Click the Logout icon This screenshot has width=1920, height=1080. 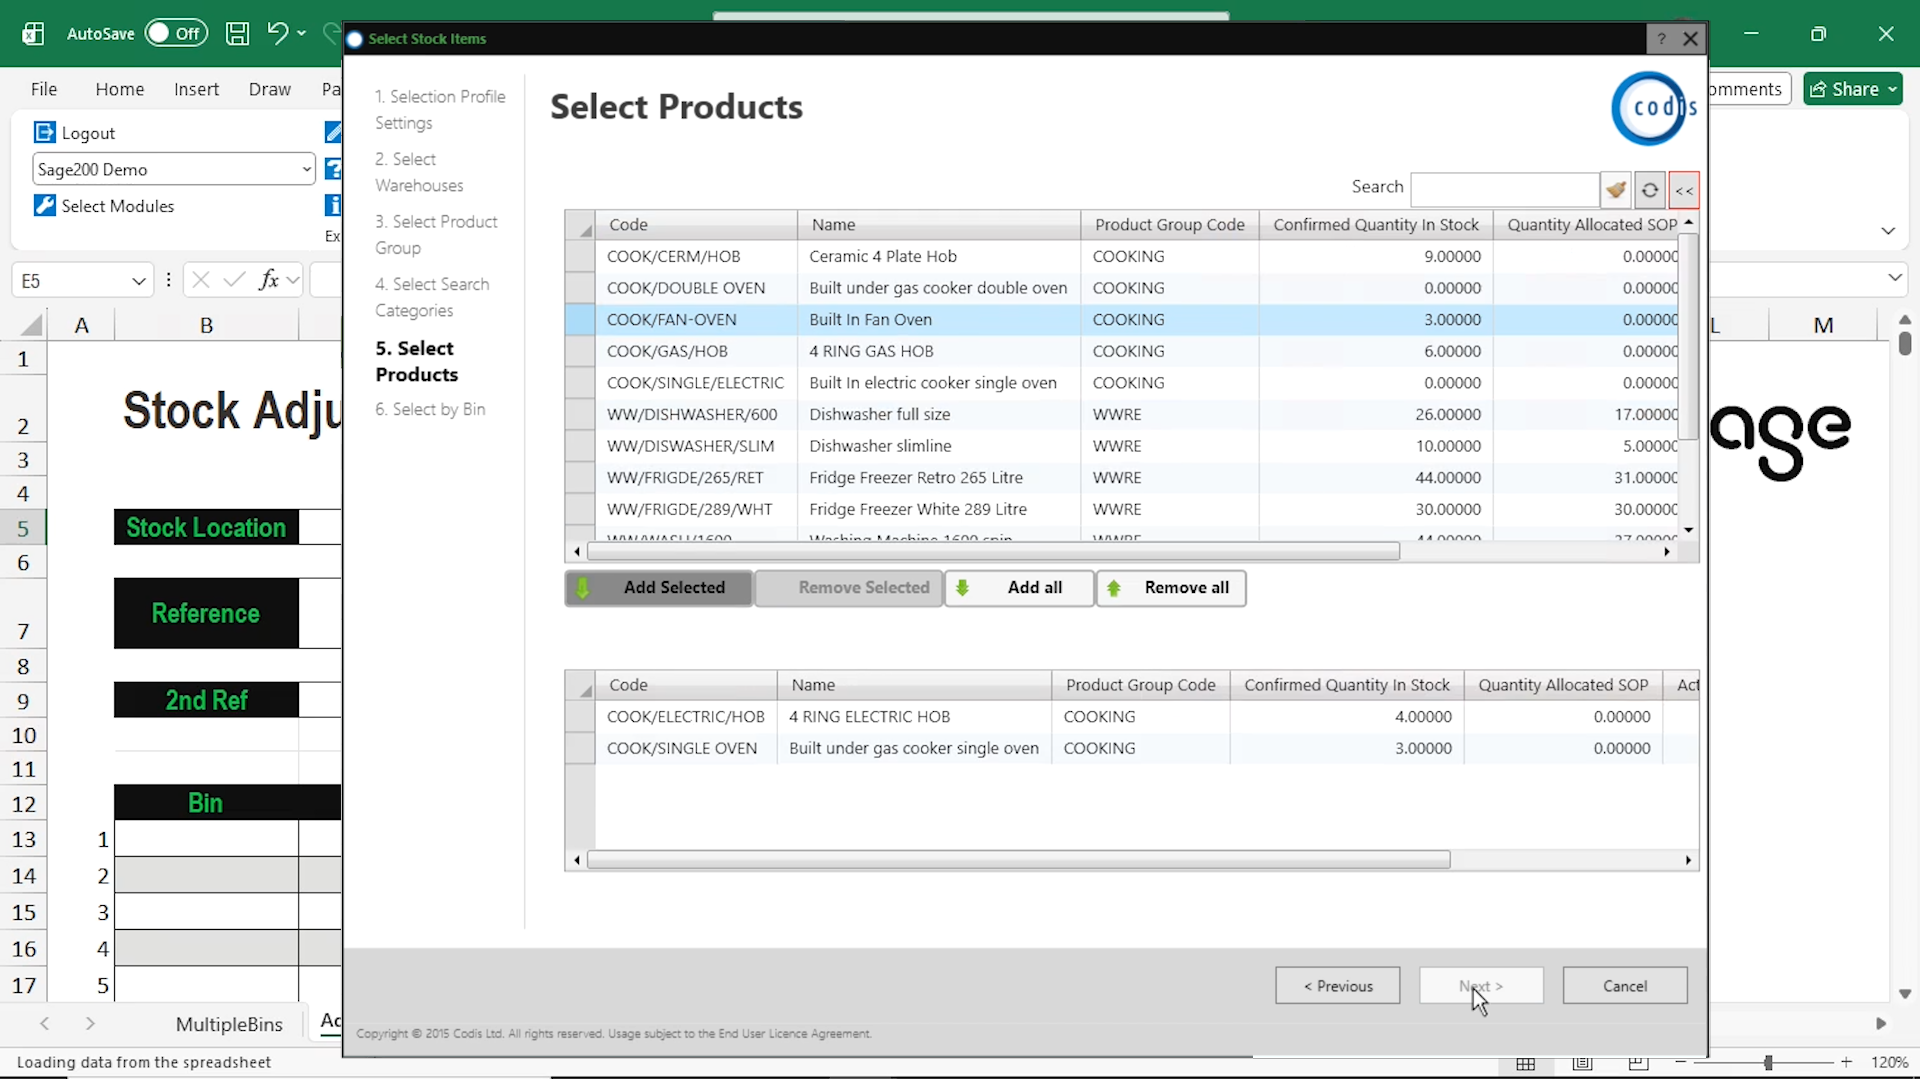pyautogui.click(x=43, y=132)
